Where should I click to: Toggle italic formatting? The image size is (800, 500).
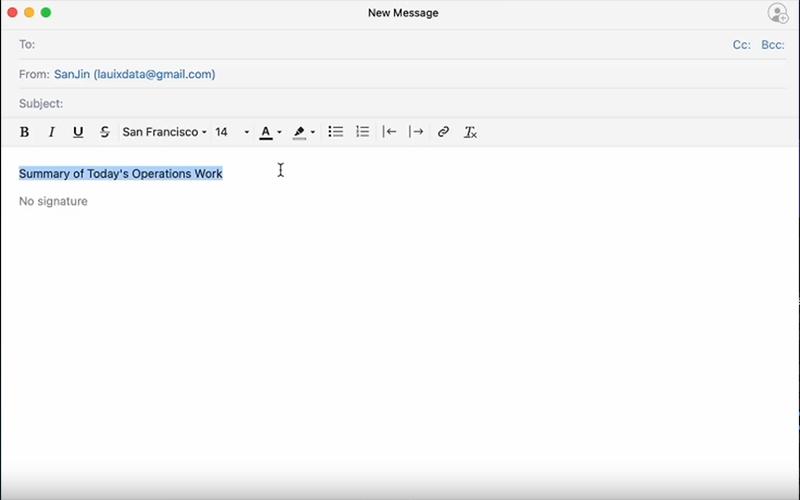pos(51,132)
